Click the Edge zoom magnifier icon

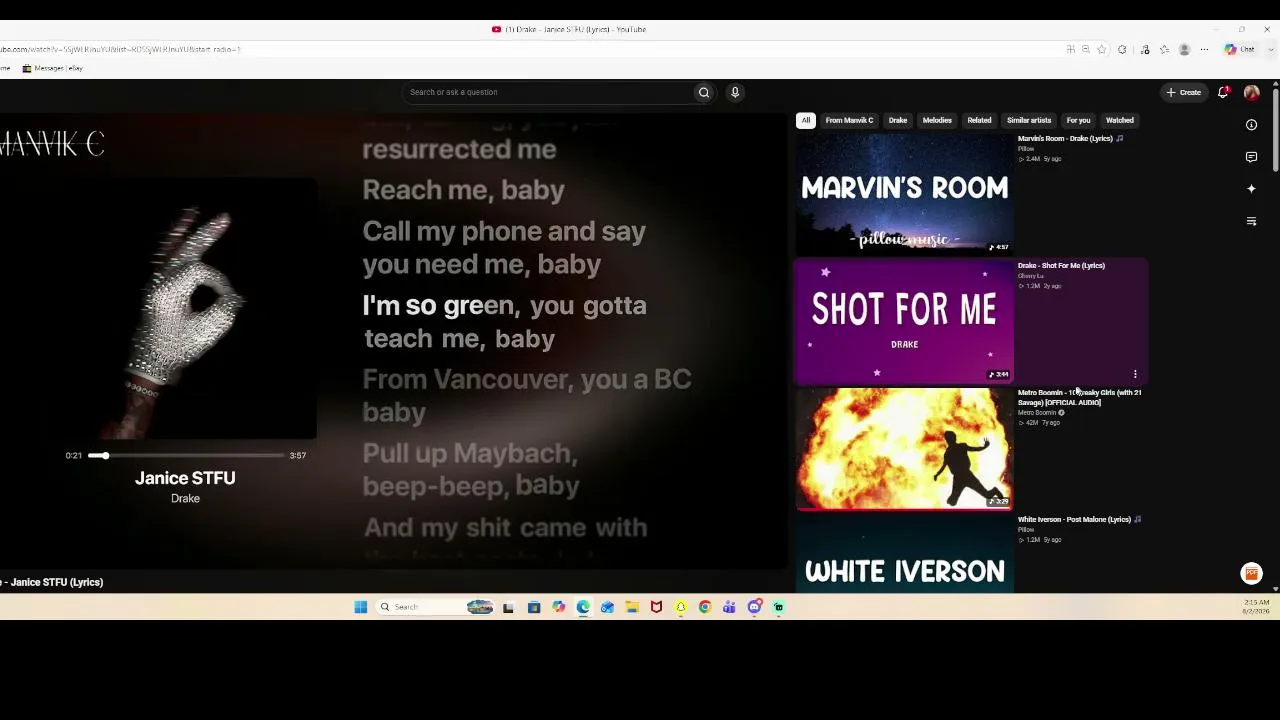tap(1085, 49)
